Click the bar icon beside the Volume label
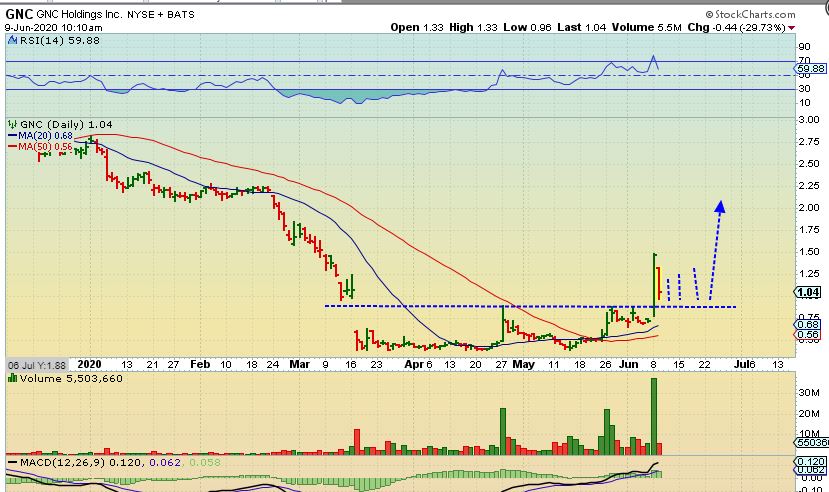The image size is (829, 492). pyautogui.click(x=13, y=378)
